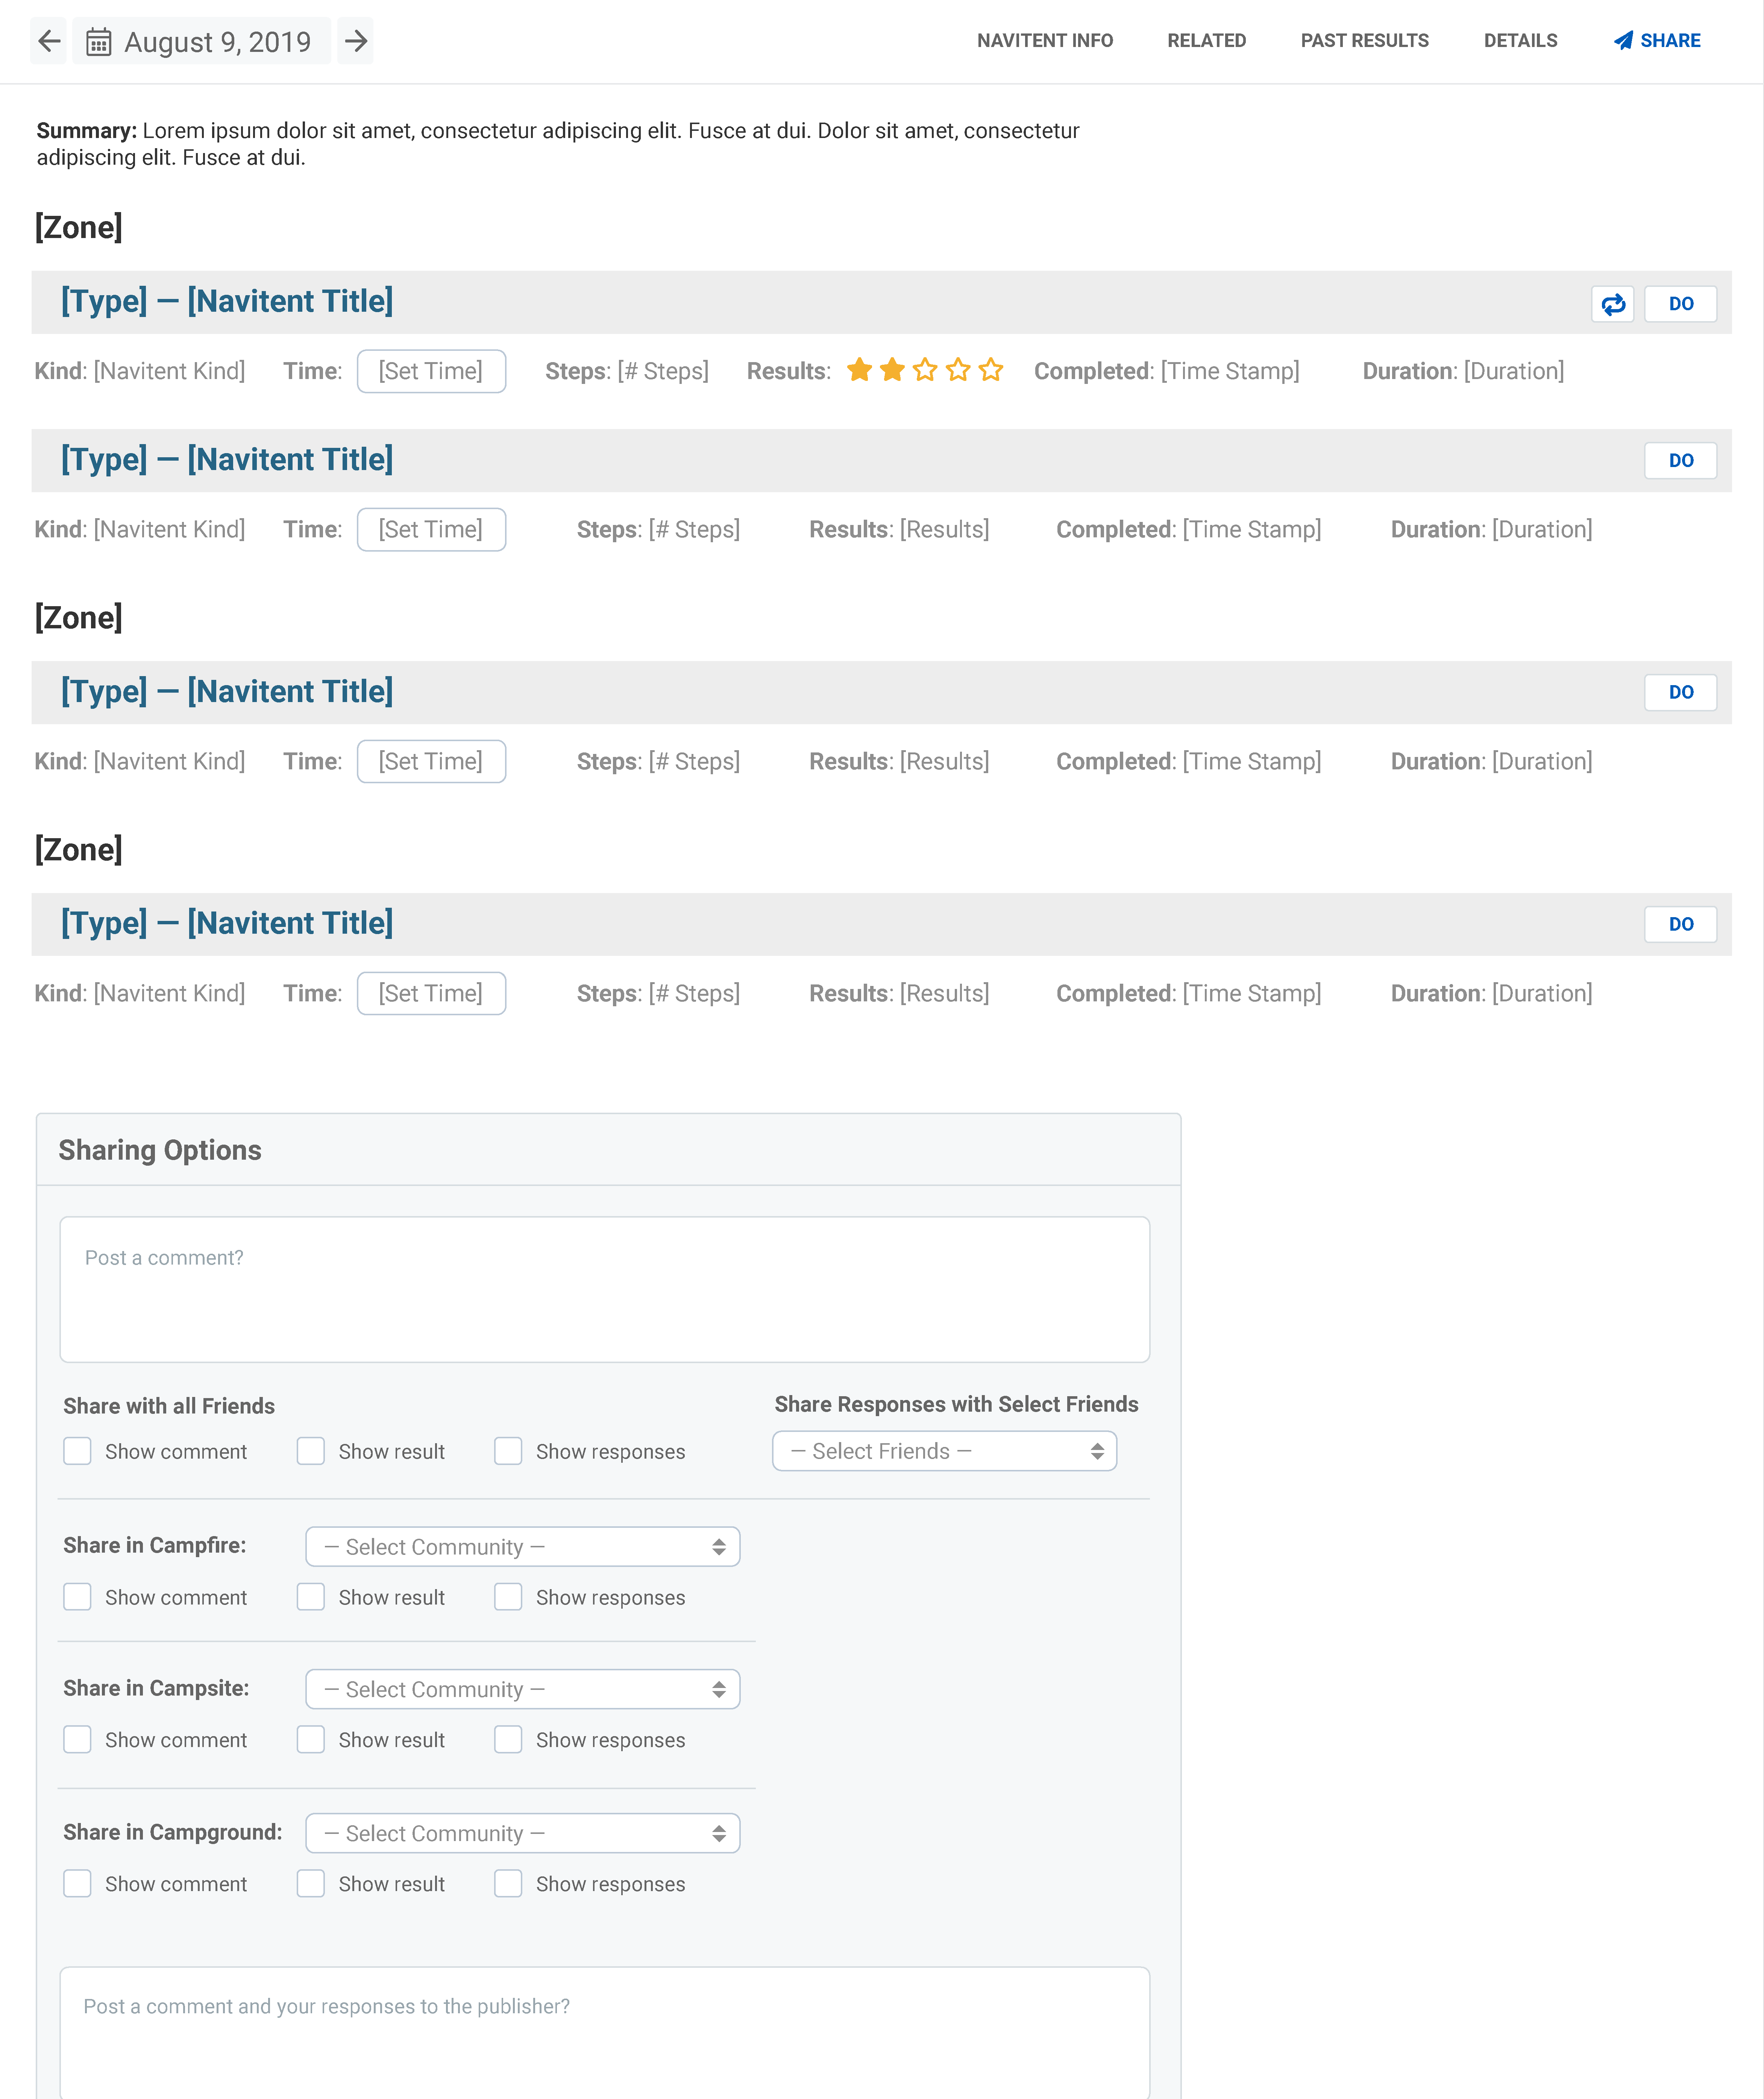Open third [Type] — [Navitent Title] link
The width and height of the screenshot is (1764, 2099).
point(227,691)
